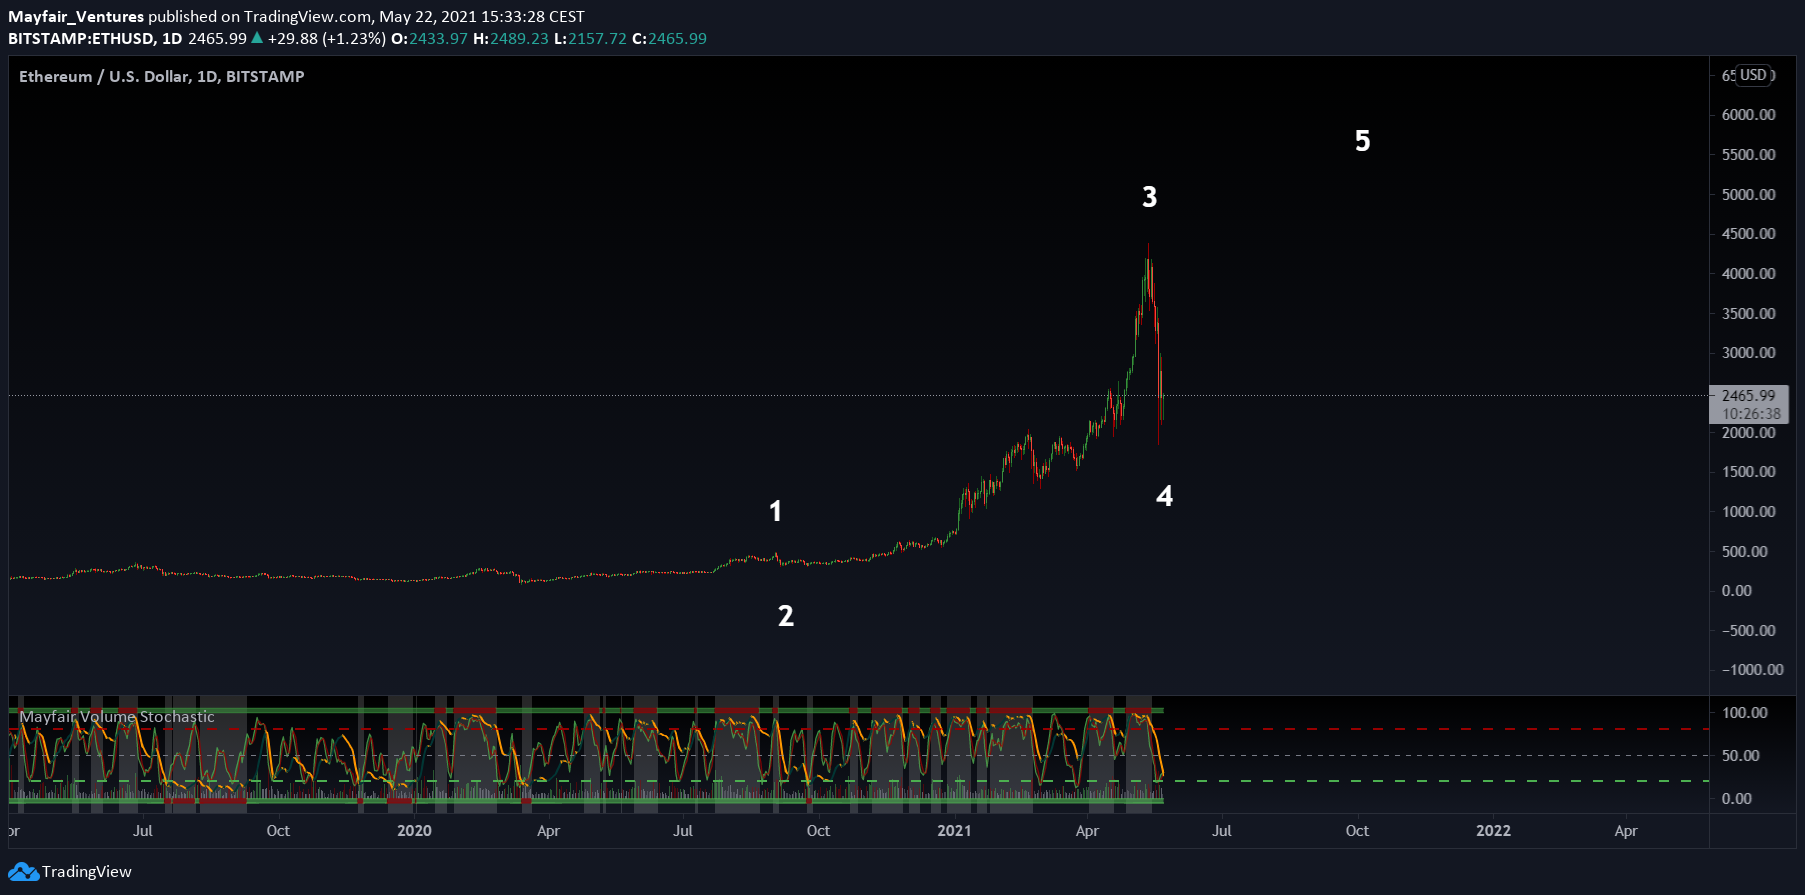Click the 3000.00 price axis label

[1748, 353]
